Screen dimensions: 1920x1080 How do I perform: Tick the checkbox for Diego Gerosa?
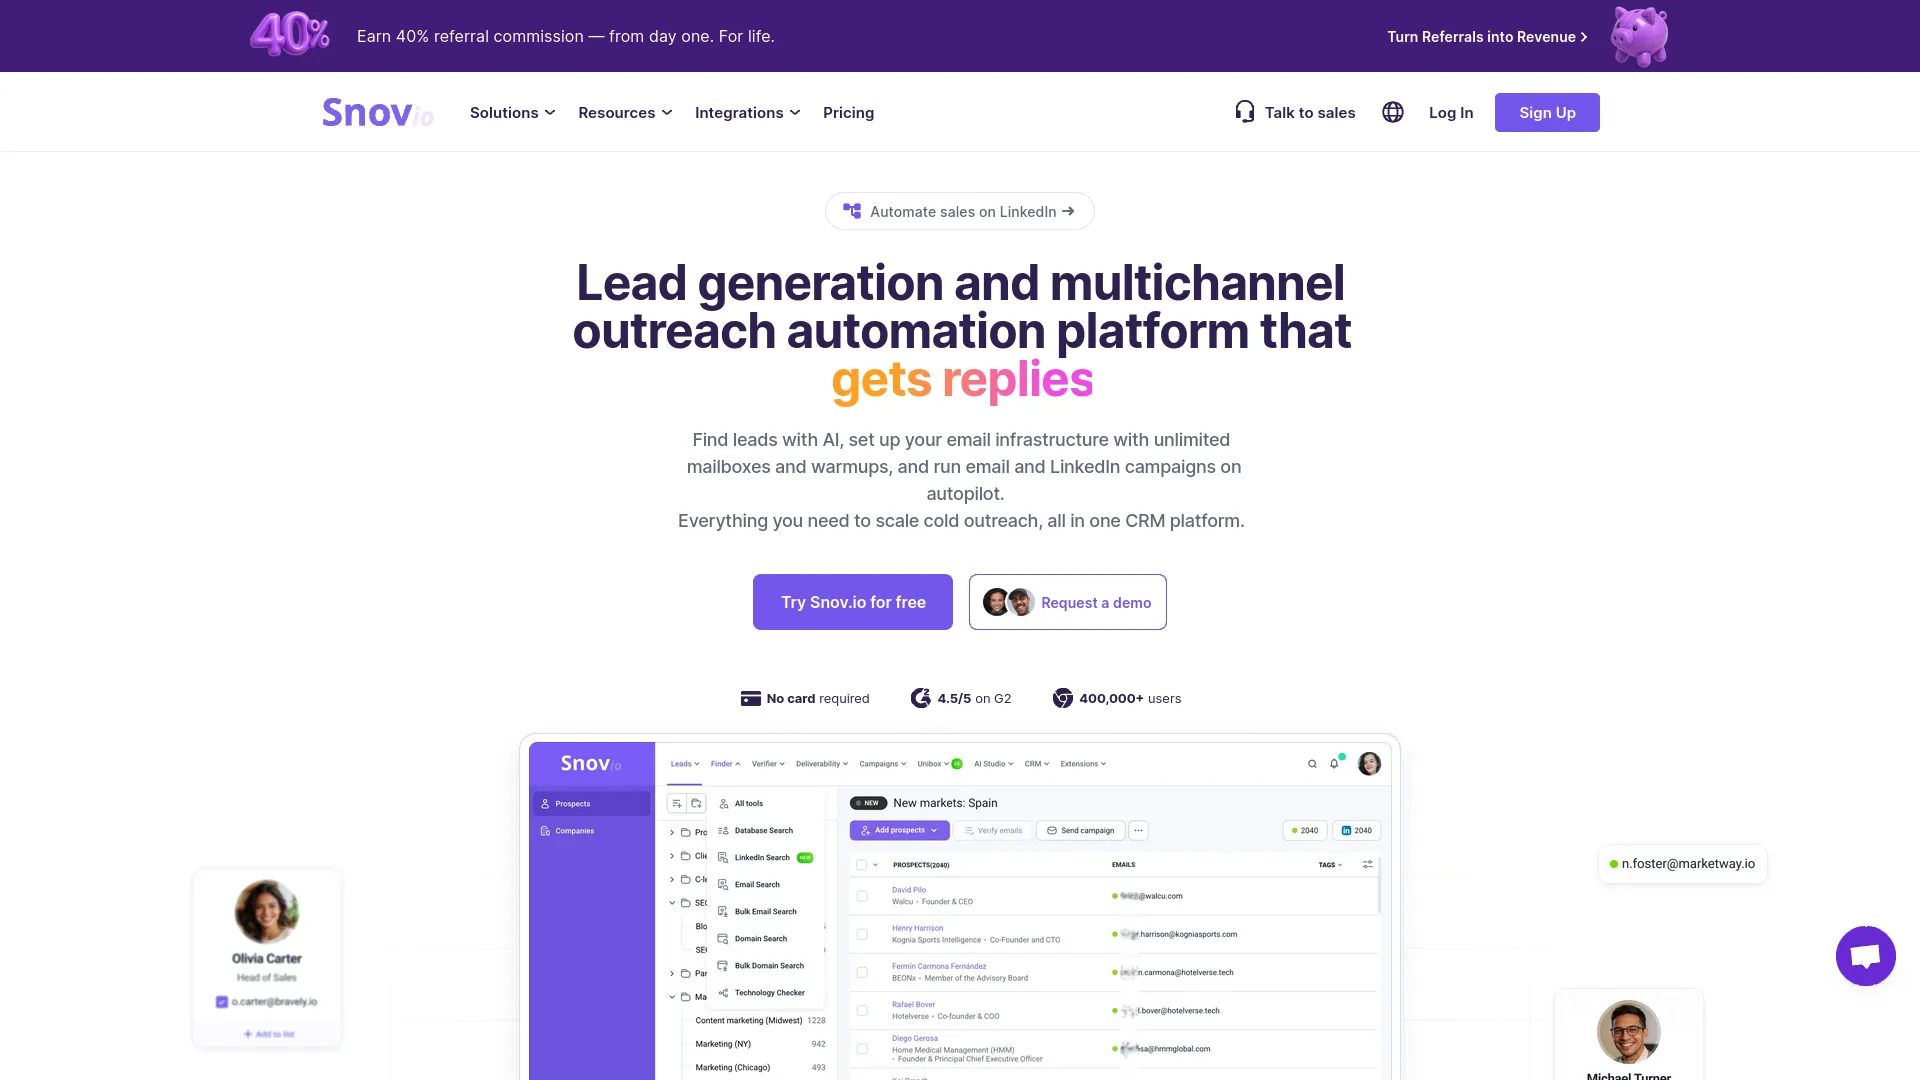click(x=862, y=1049)
